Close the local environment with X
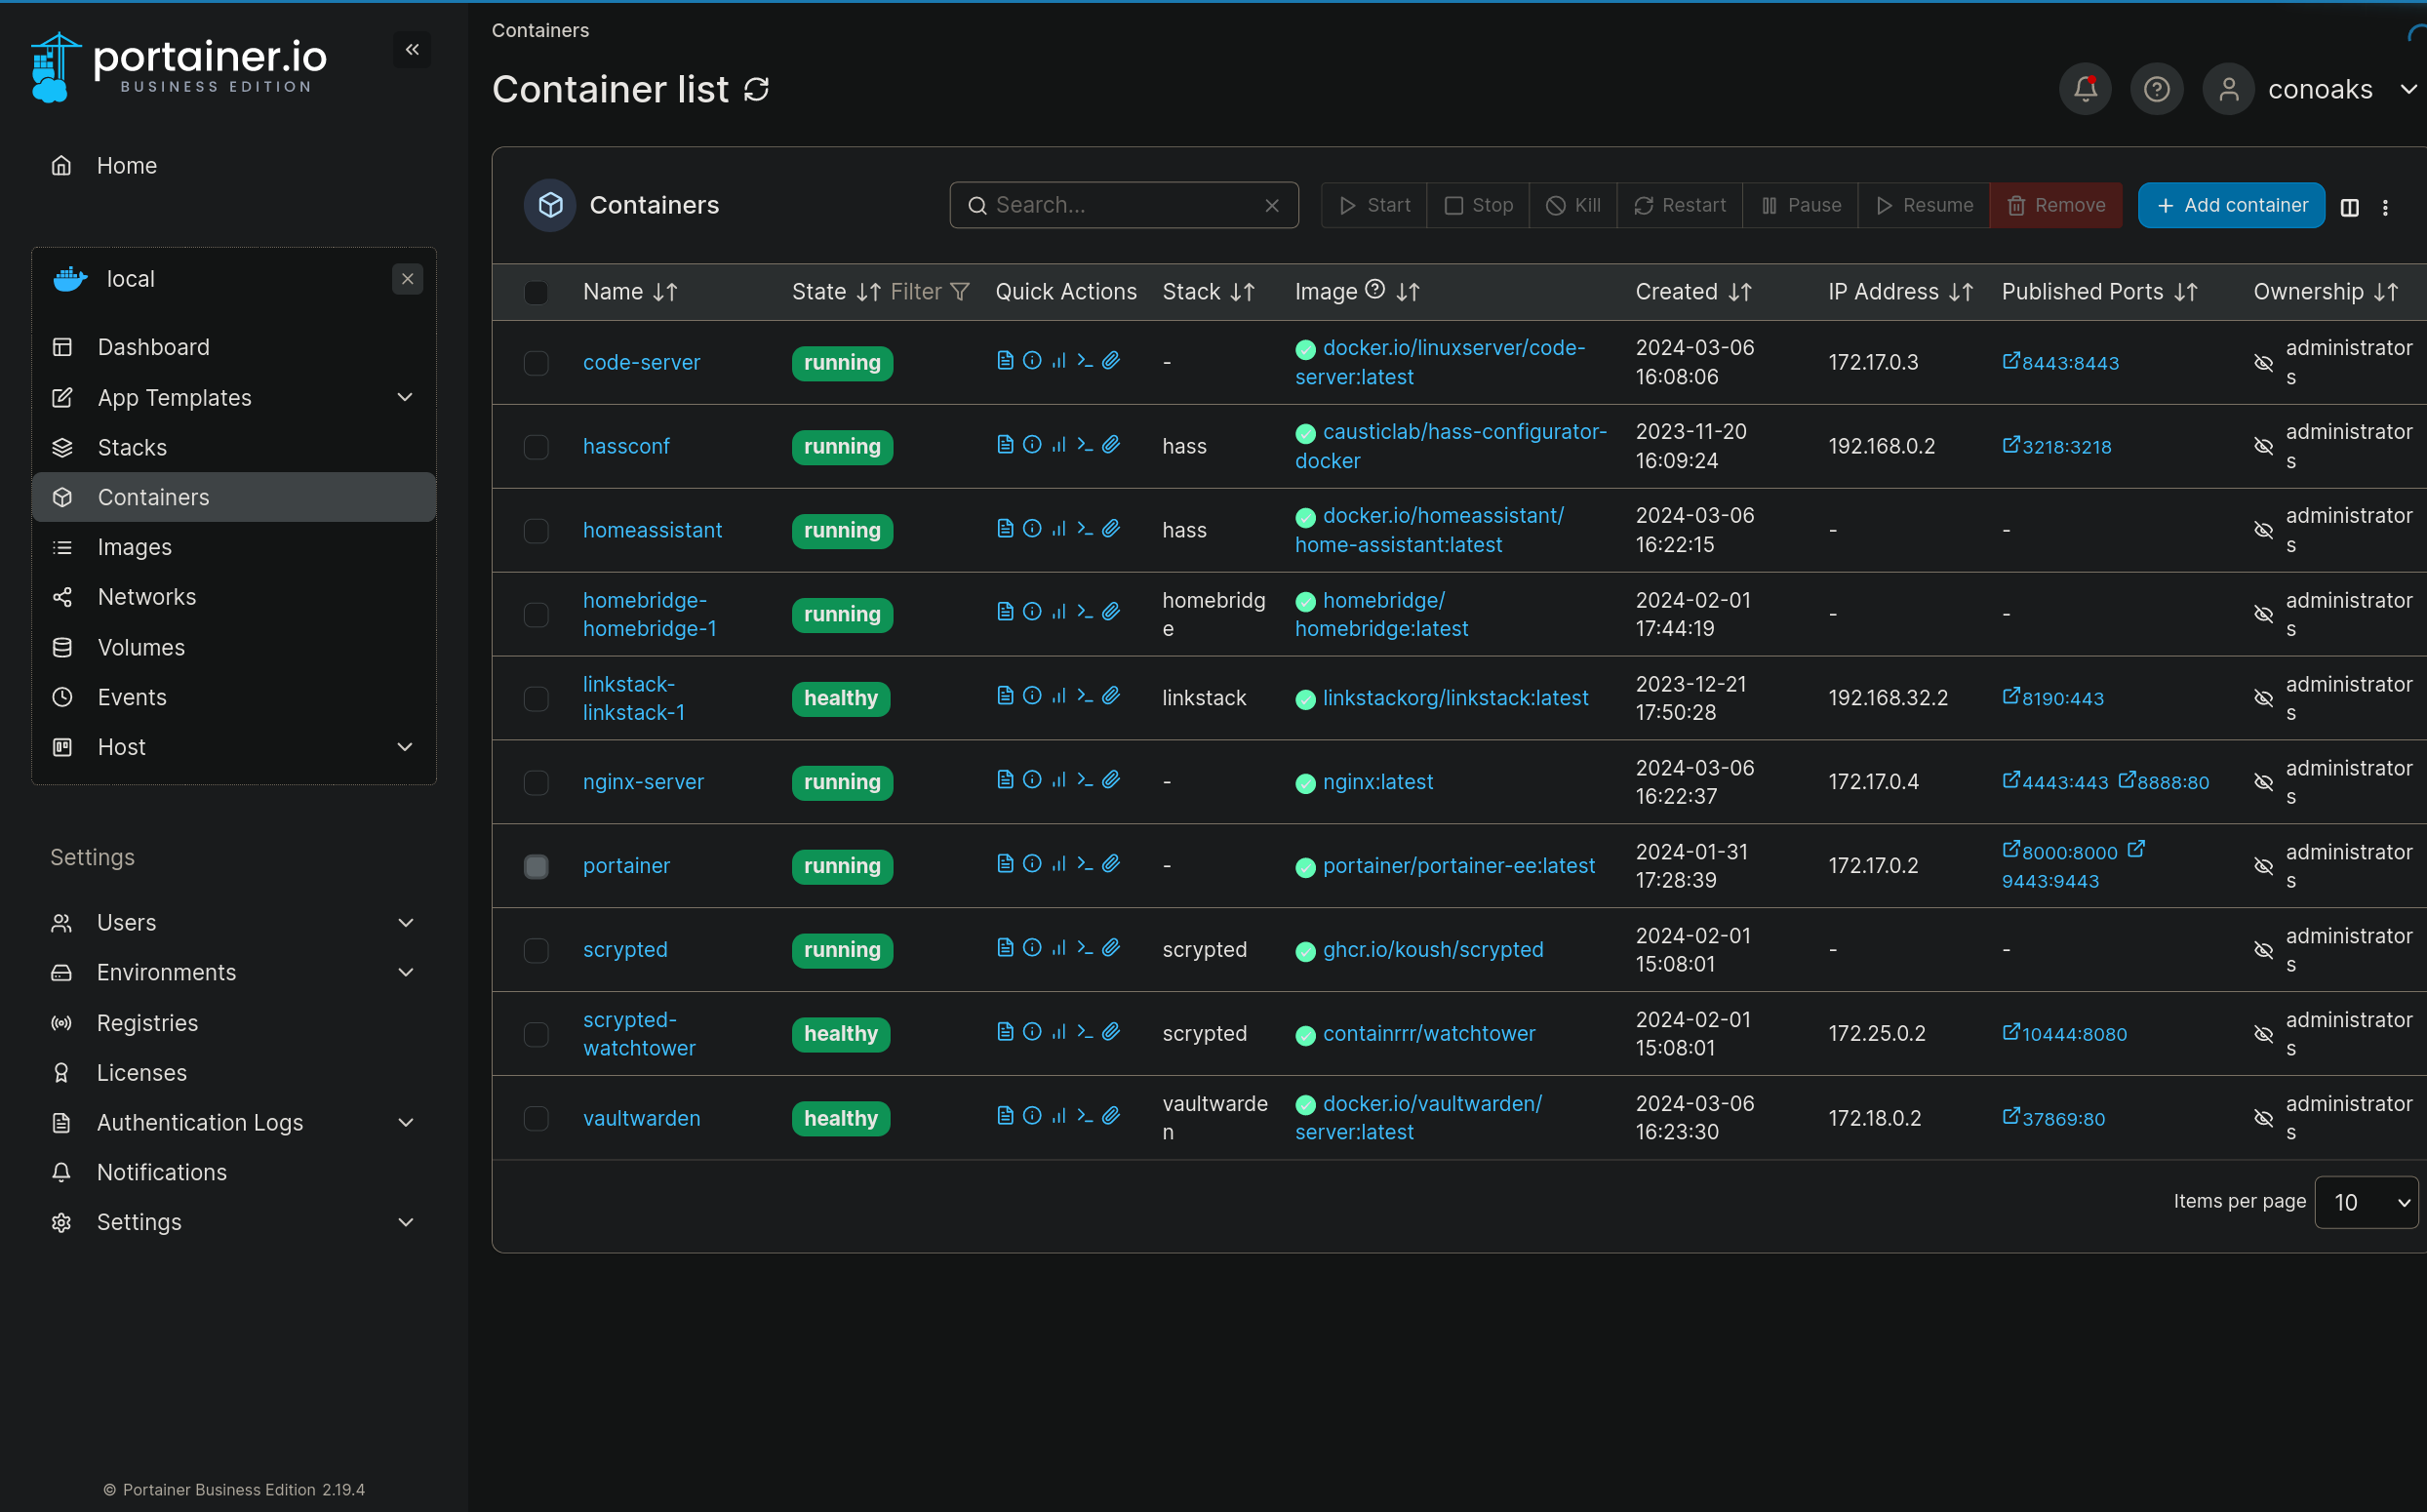 [407, 279]
